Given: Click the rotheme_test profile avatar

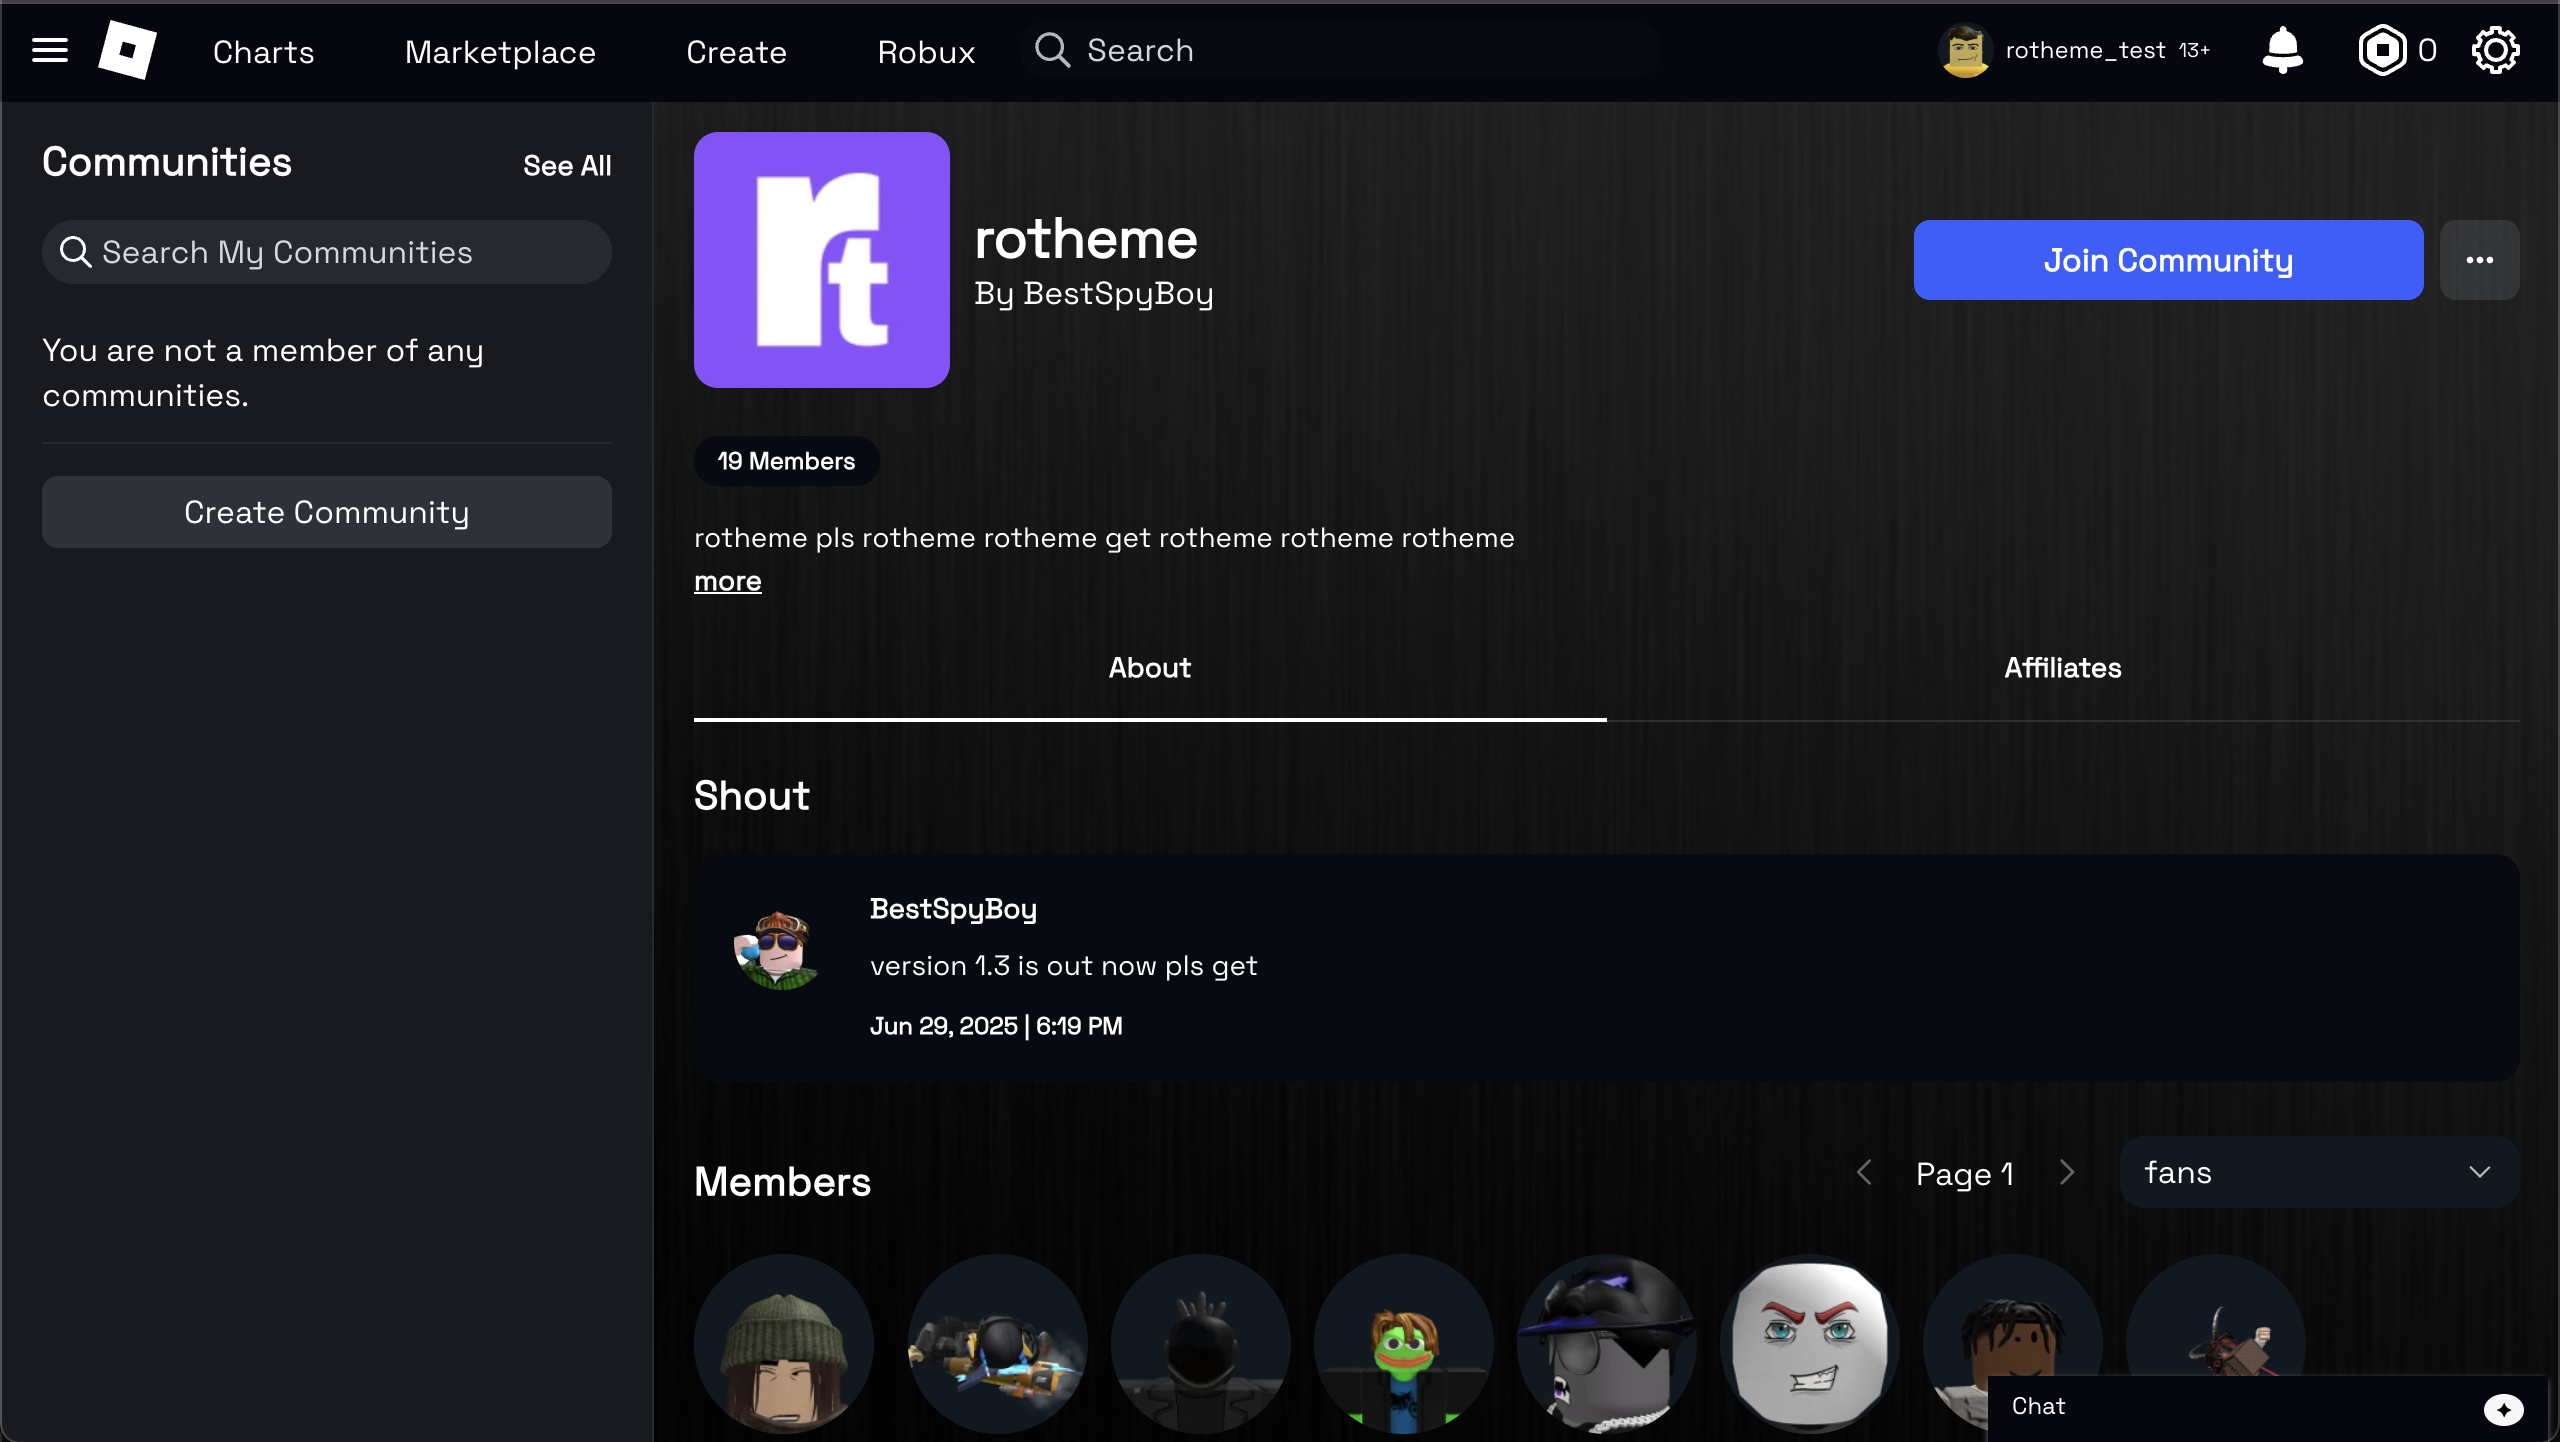Looking at the screenshot, I should (1964, 50).
